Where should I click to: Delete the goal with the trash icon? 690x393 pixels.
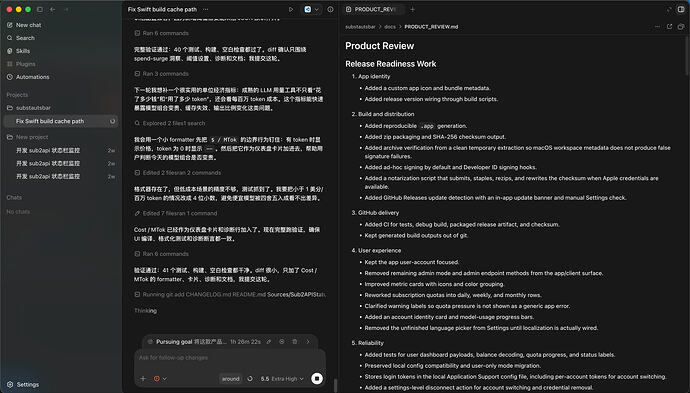click(295, 342)
